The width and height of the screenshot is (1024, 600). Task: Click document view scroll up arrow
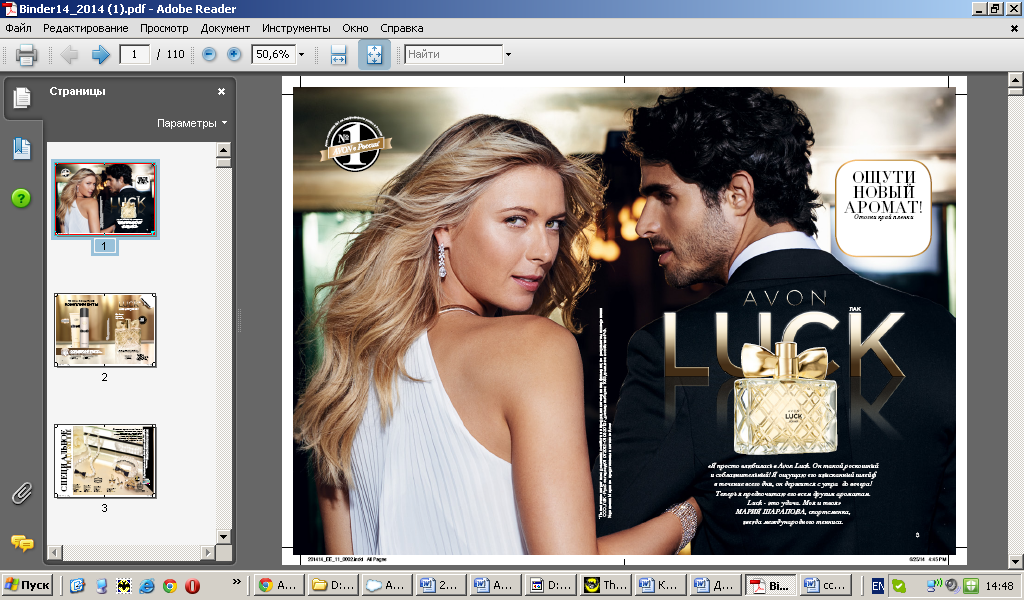[1015, 80]
